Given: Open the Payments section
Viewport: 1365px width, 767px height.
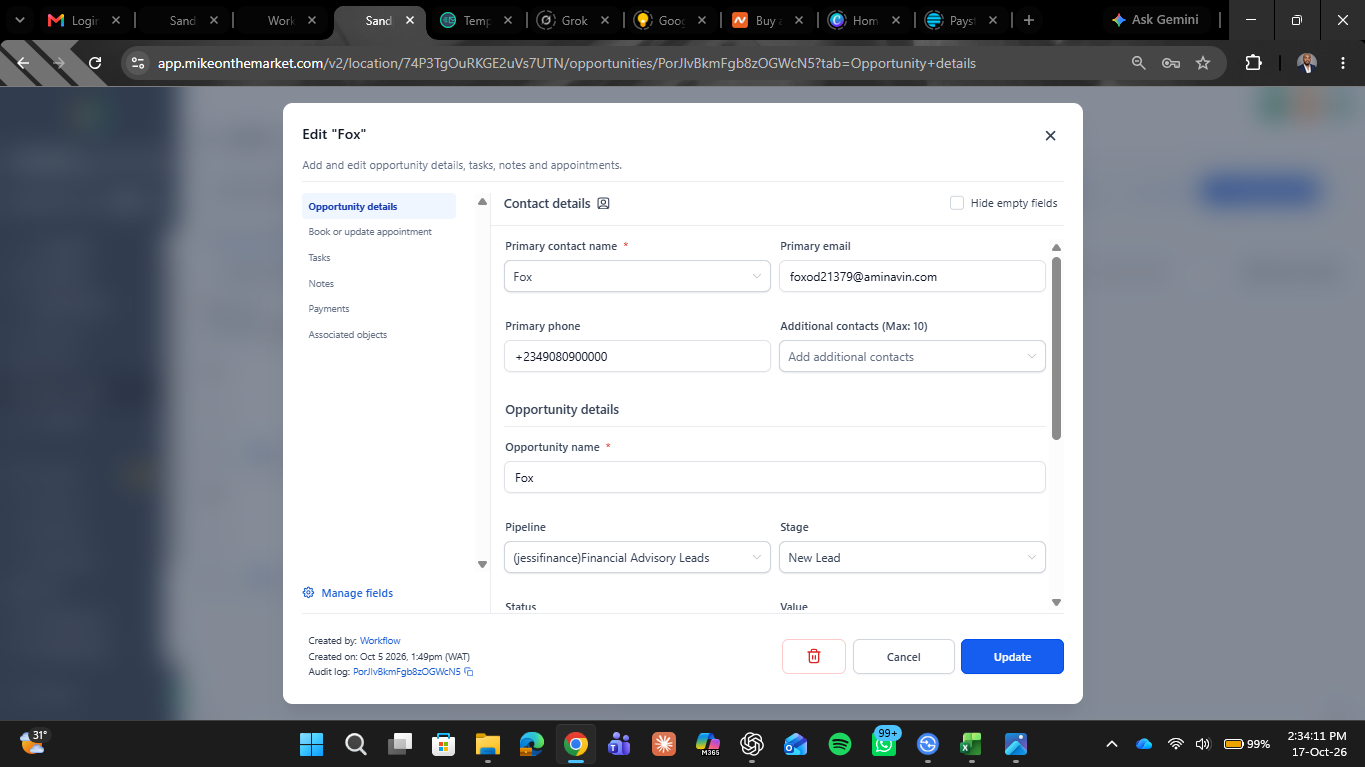Looking at the screenshot, I should 329,309.
